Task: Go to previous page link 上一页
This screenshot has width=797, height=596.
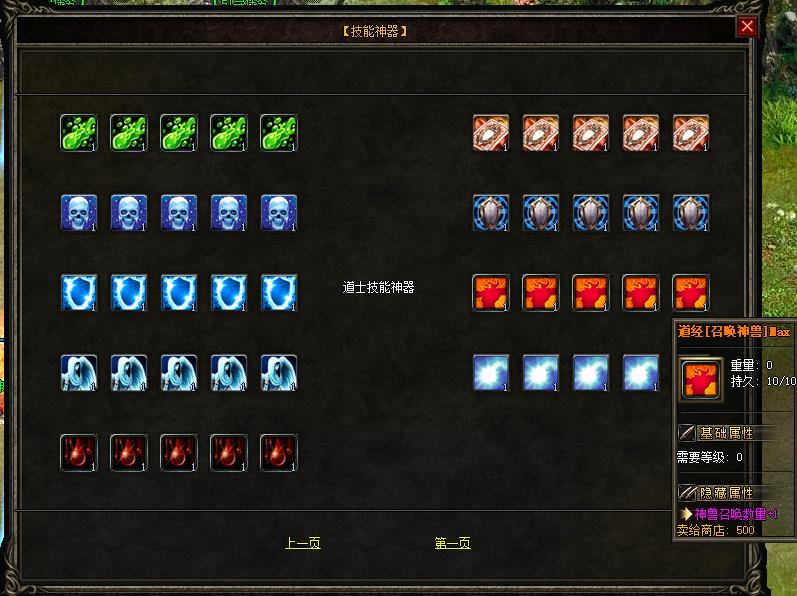Action: coord(303,543)
